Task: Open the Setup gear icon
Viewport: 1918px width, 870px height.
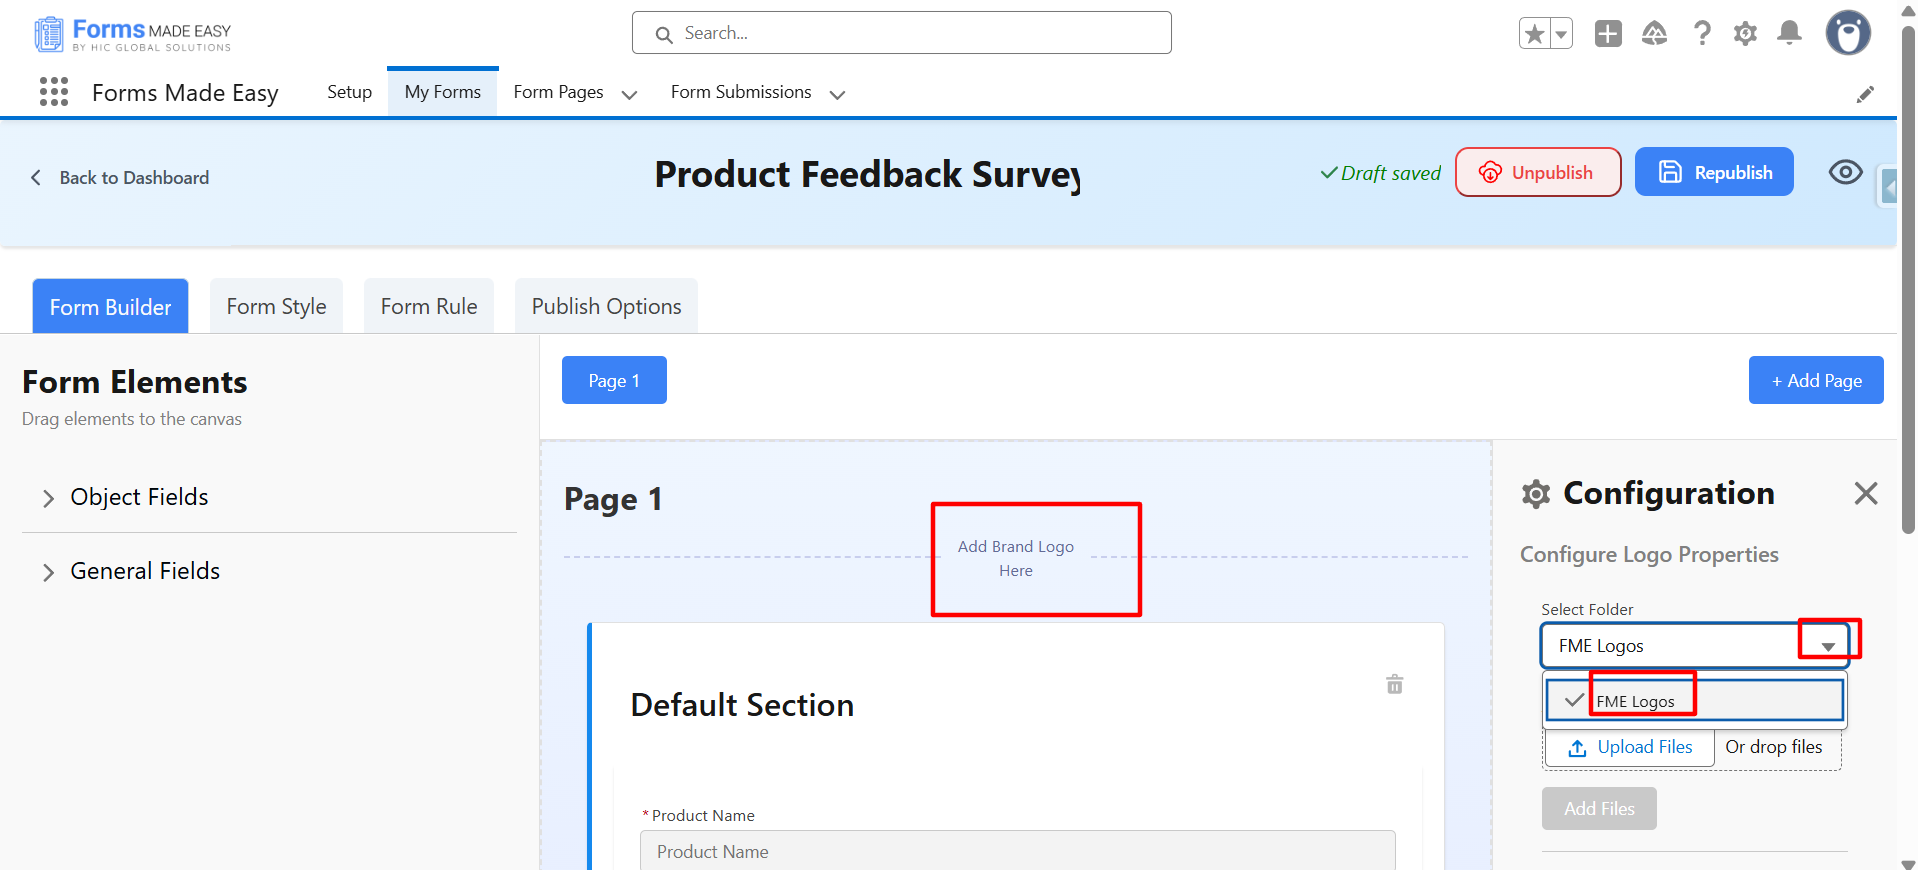Action: [x=1745, y=34]
